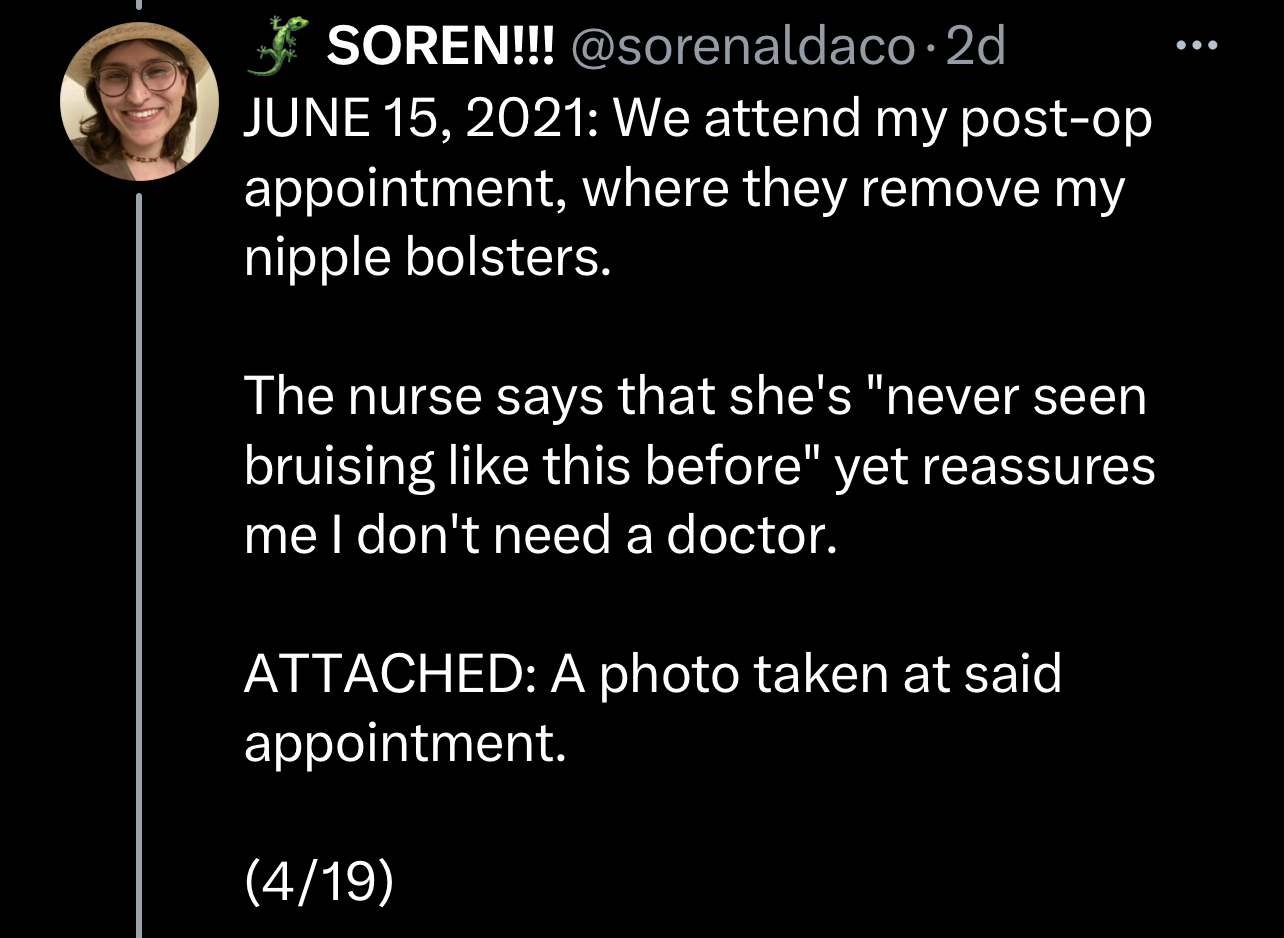Click the line beginning "The nurse says"
Screen dimensions: 1284x938
click(x=696, y=399)
